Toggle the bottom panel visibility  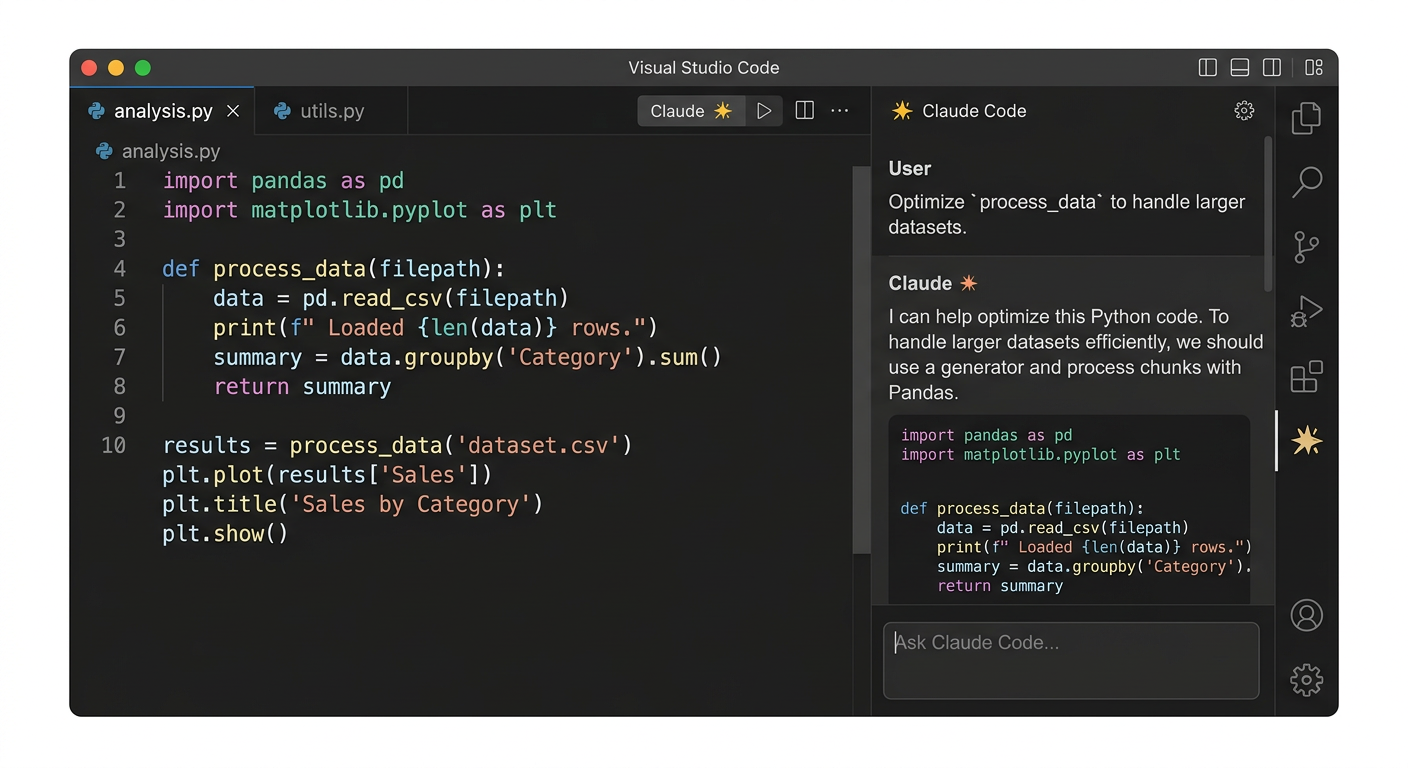click(1239, 67)
